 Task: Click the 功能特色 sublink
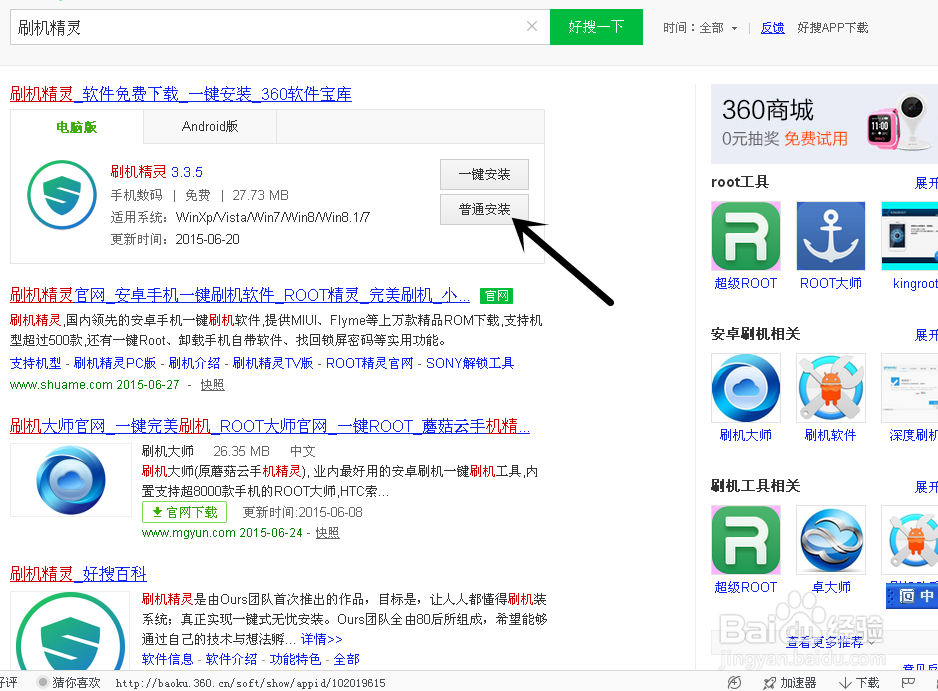point(296,659)
